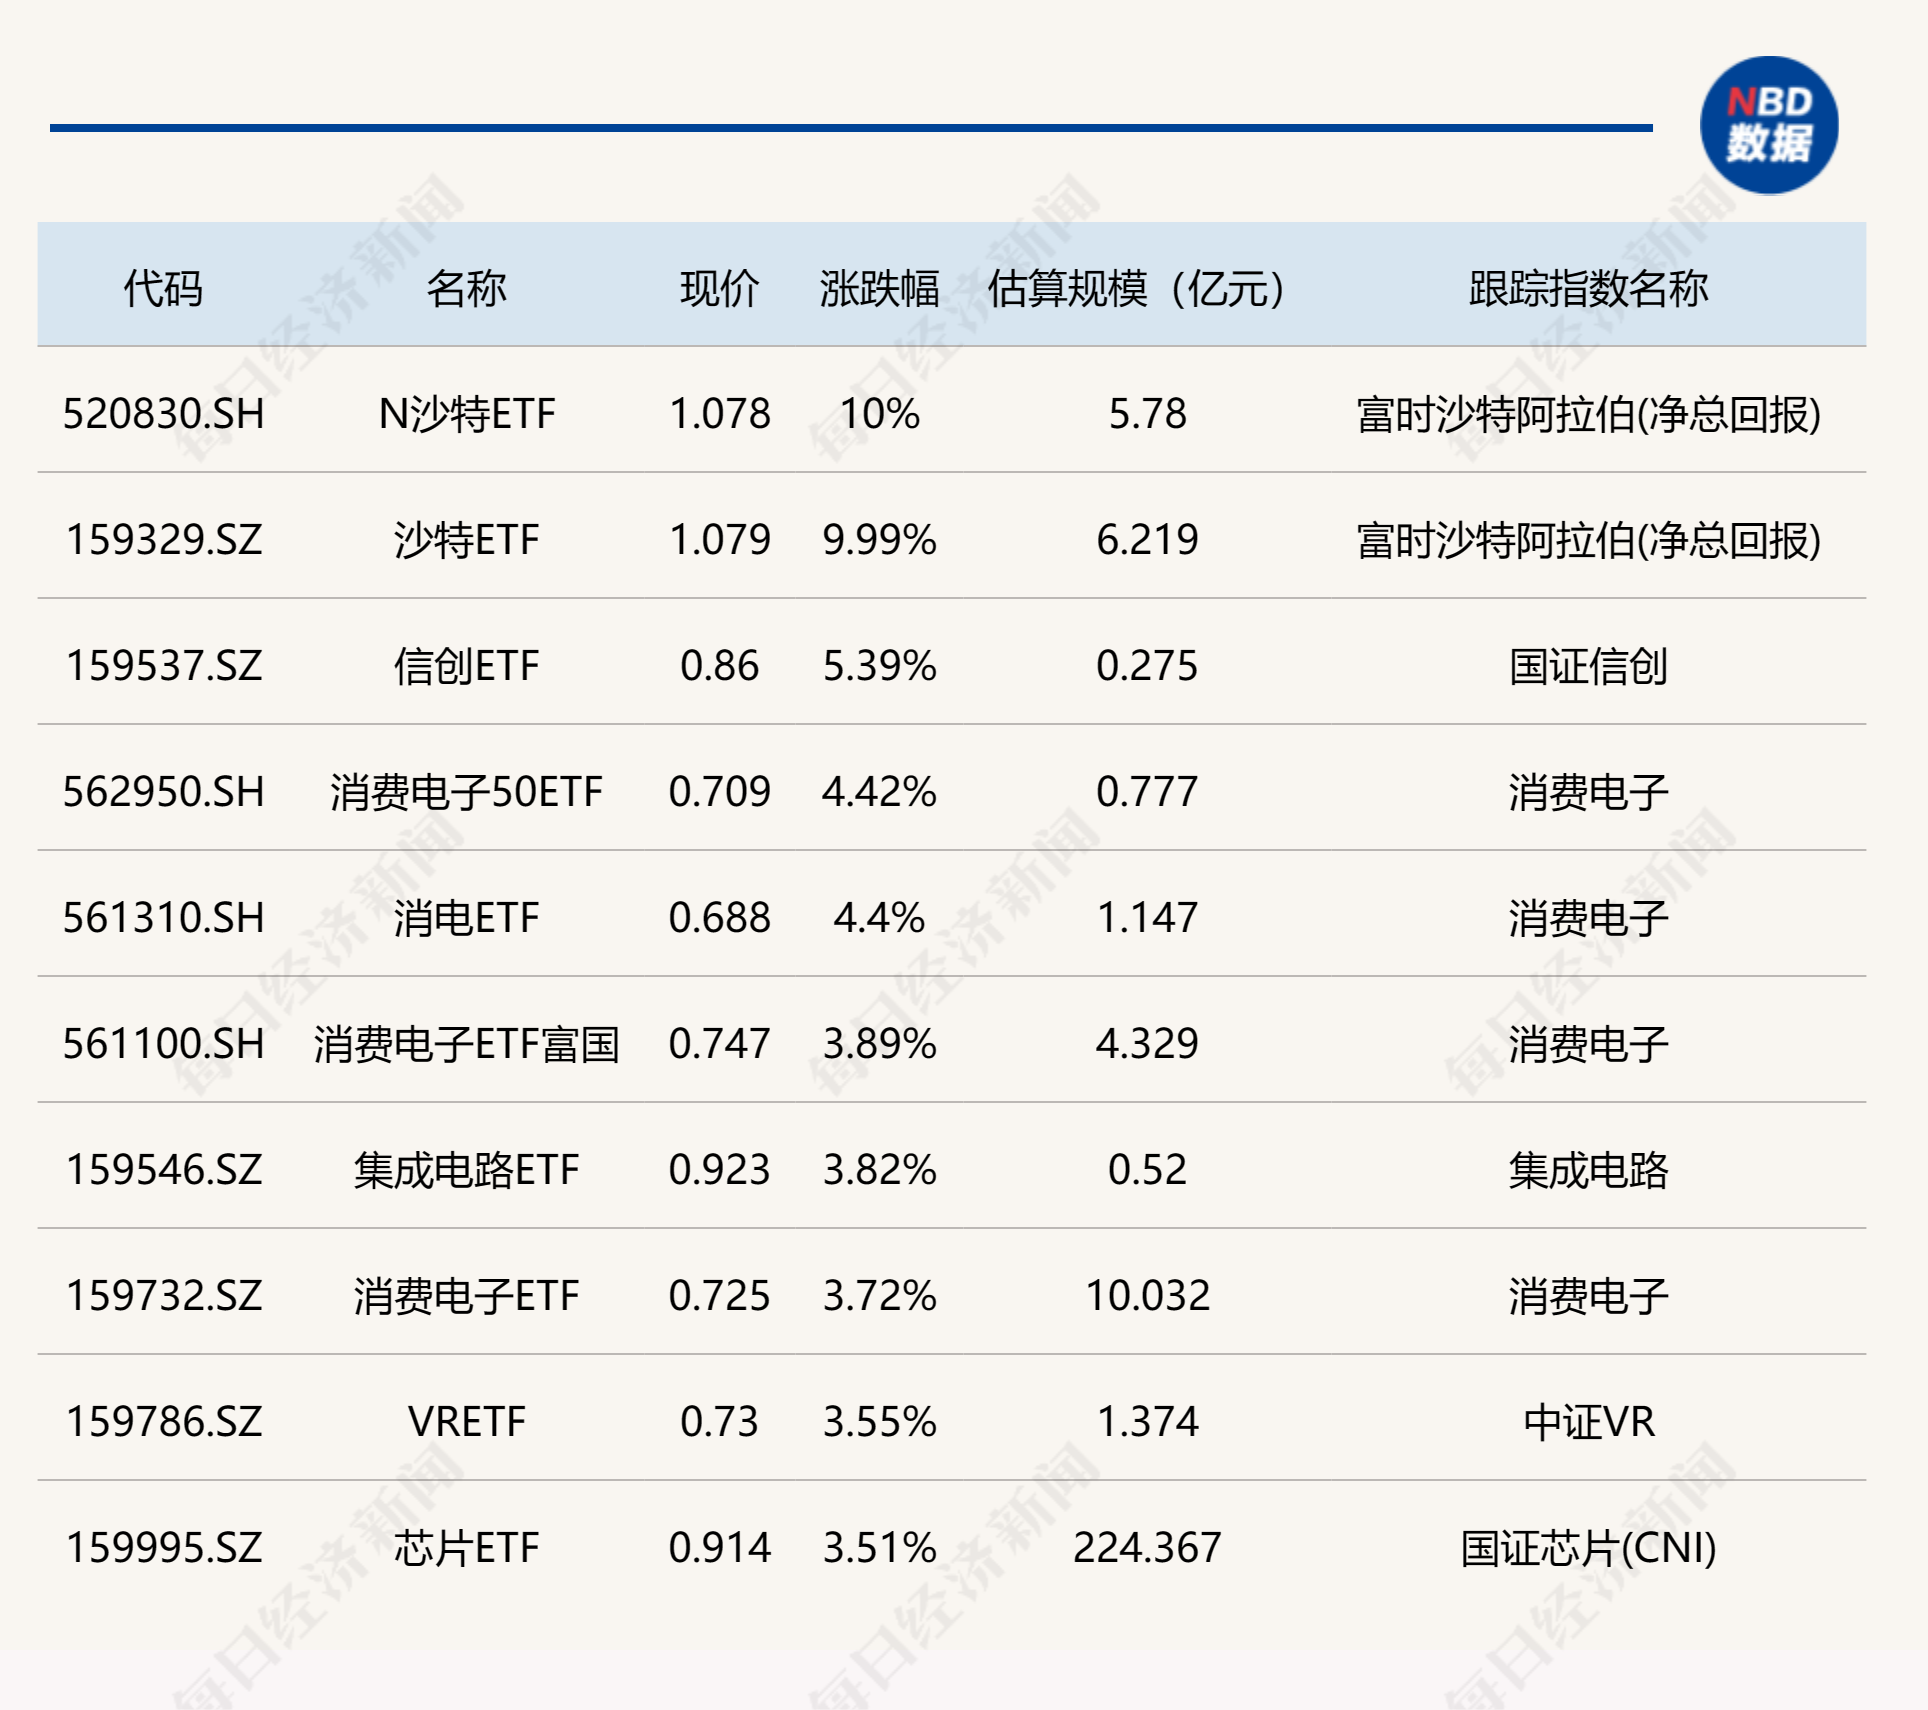Click the 跟踪指数名称 column header
Screen dimensions: 1928x1710
1588,289
